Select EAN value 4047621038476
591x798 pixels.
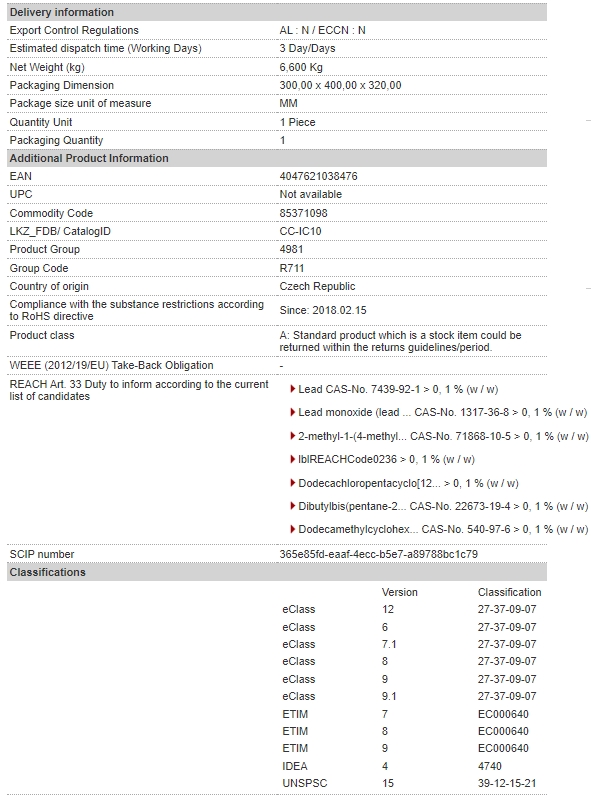click(x=318, y=176)
